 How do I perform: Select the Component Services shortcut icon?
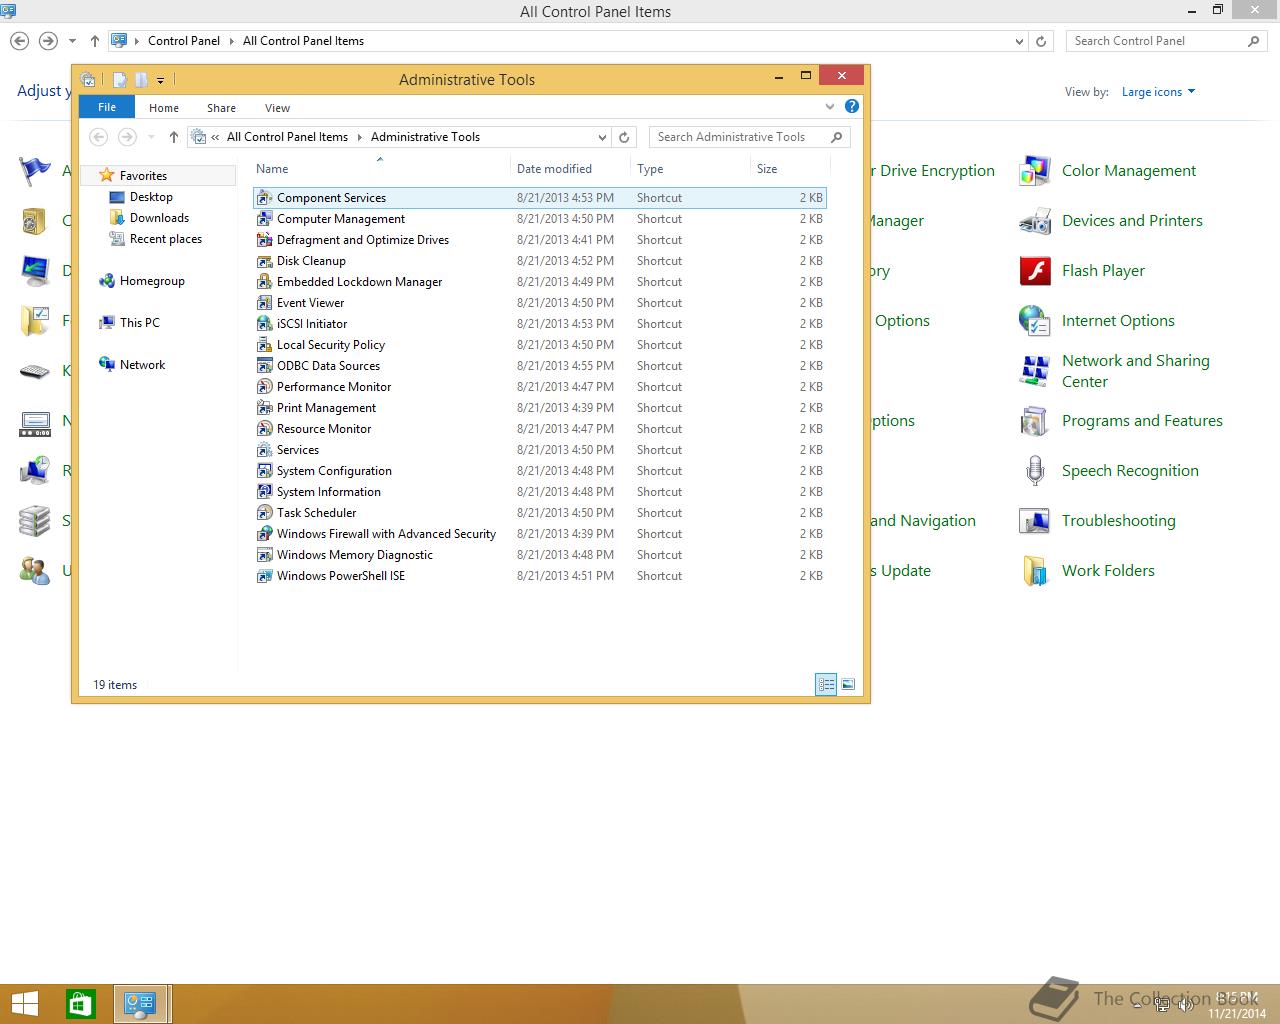click(x=264, y=198)
